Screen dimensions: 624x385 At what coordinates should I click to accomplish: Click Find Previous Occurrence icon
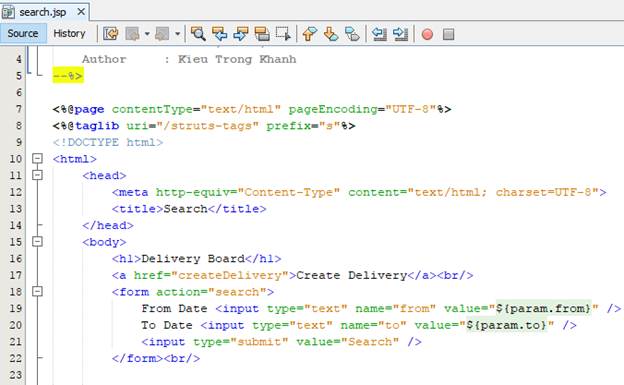click(219, 34)
